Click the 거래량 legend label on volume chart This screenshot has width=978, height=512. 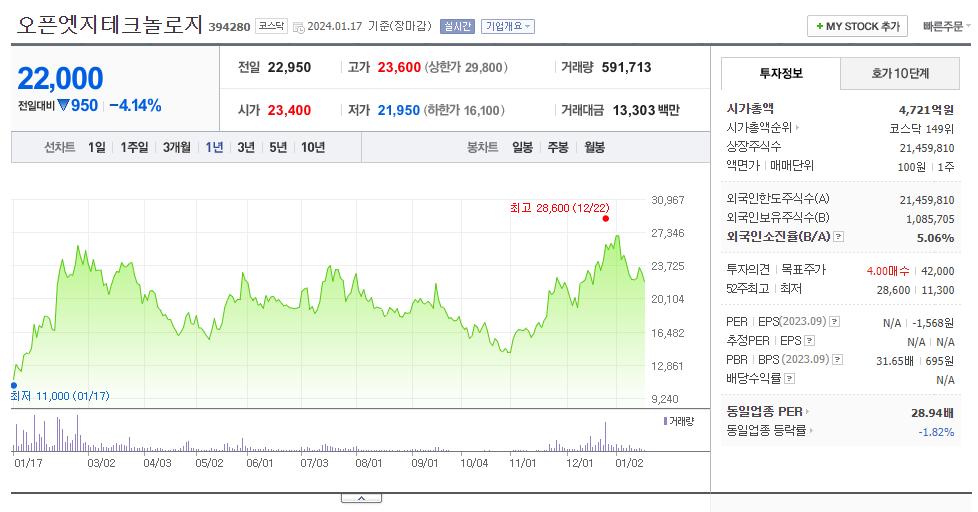point(679,422)
